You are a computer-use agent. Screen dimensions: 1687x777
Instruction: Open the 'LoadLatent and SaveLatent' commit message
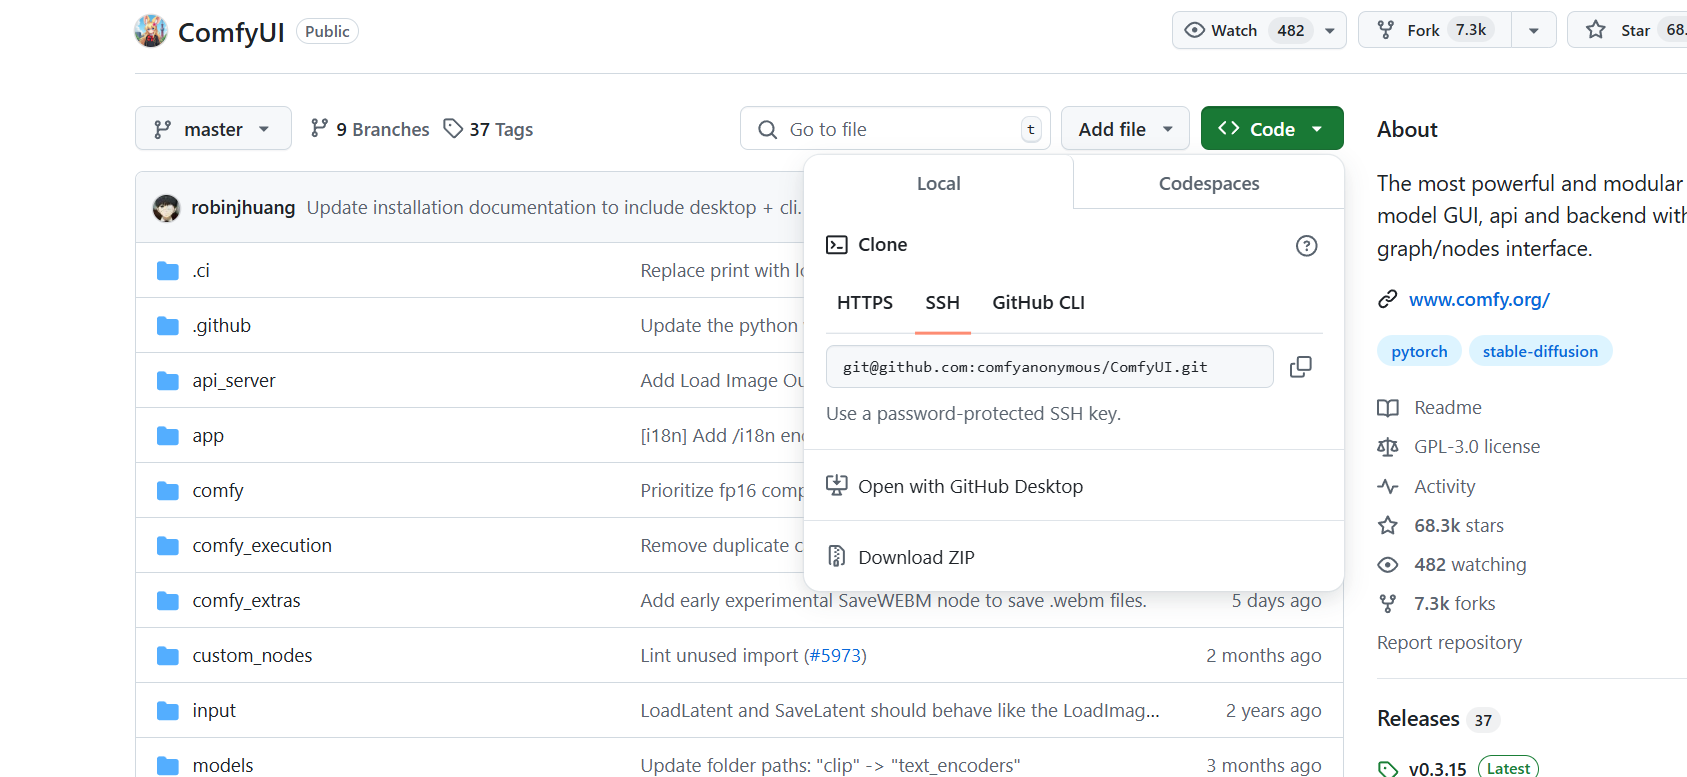[900, 711]
